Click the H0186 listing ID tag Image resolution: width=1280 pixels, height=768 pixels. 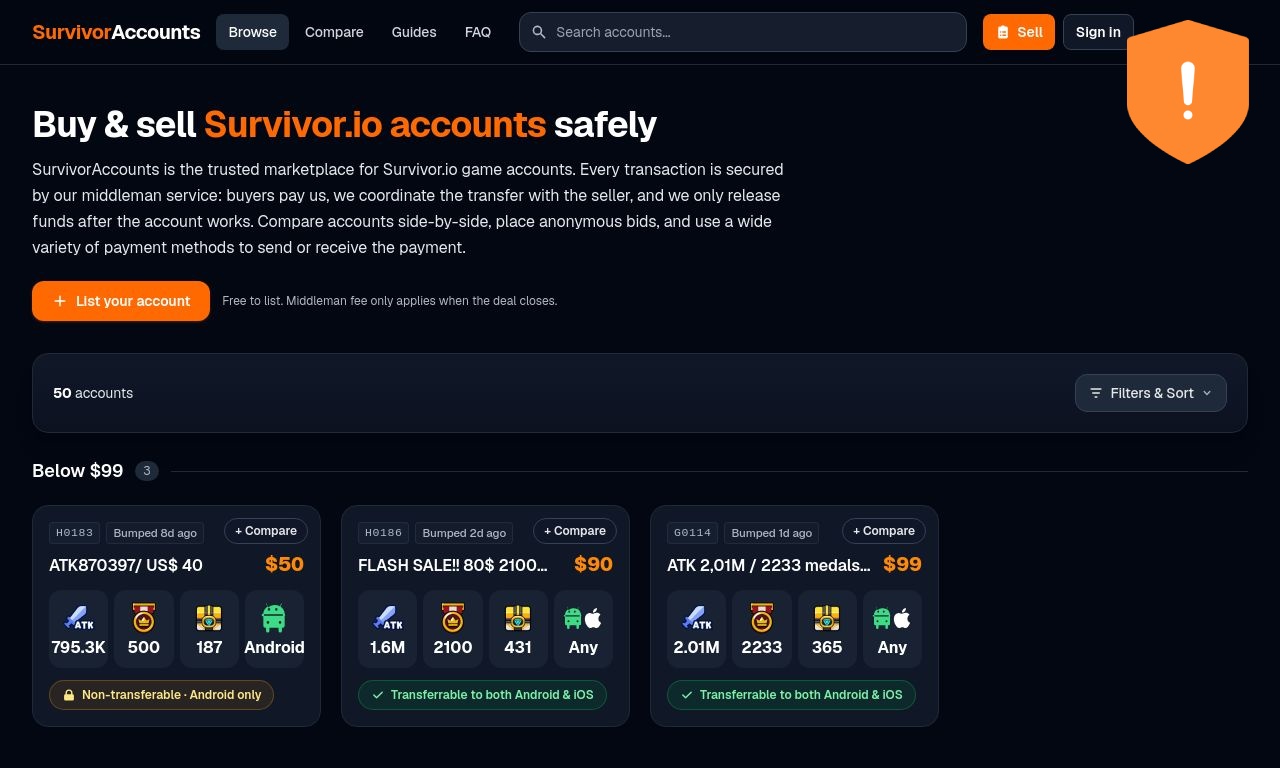tap(383, 533)
